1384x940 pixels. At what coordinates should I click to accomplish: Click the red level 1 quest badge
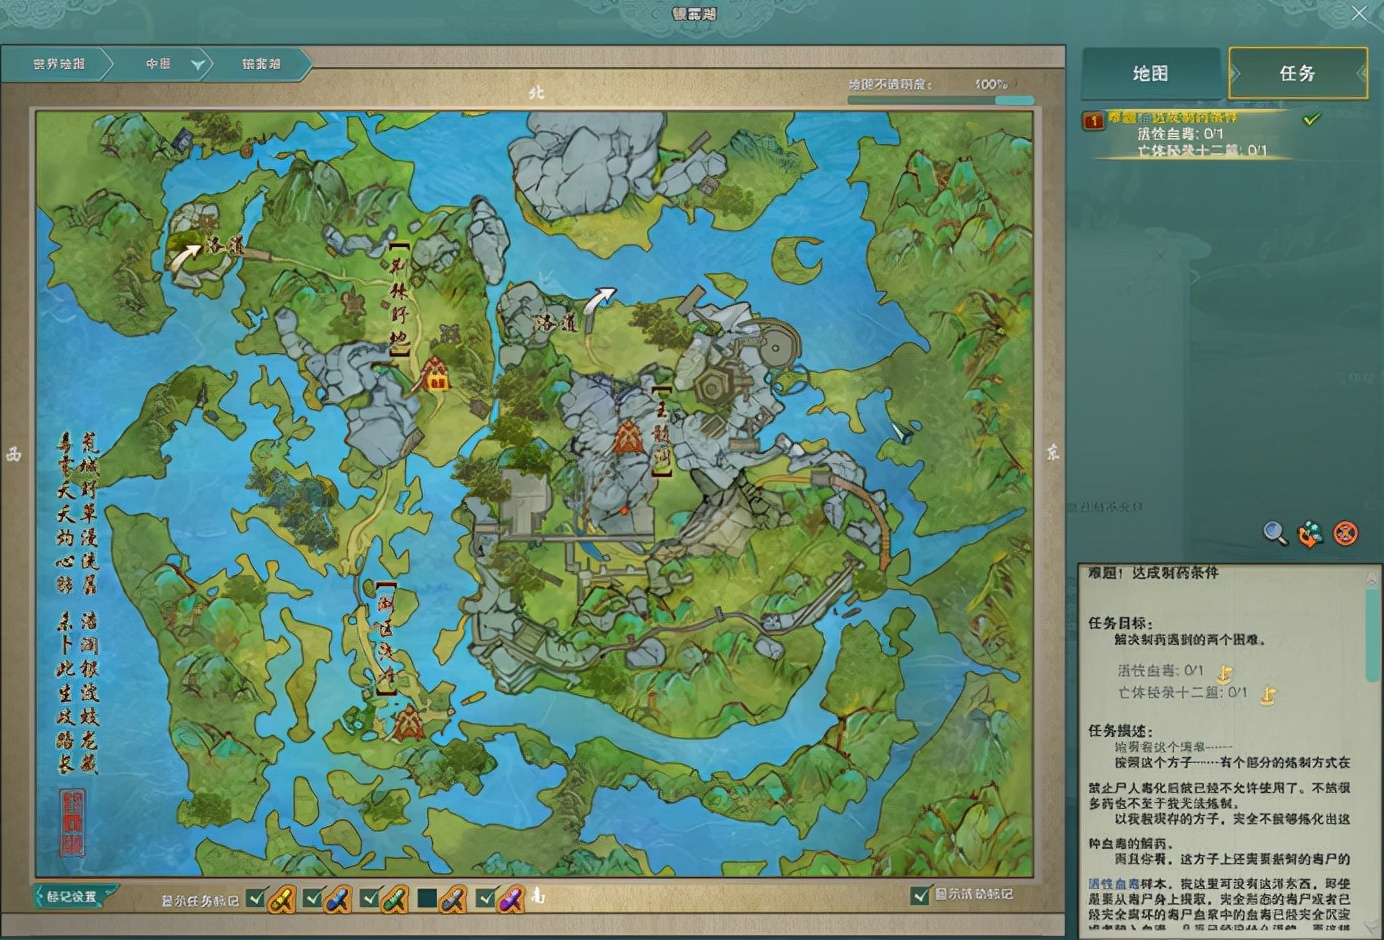1094,121
